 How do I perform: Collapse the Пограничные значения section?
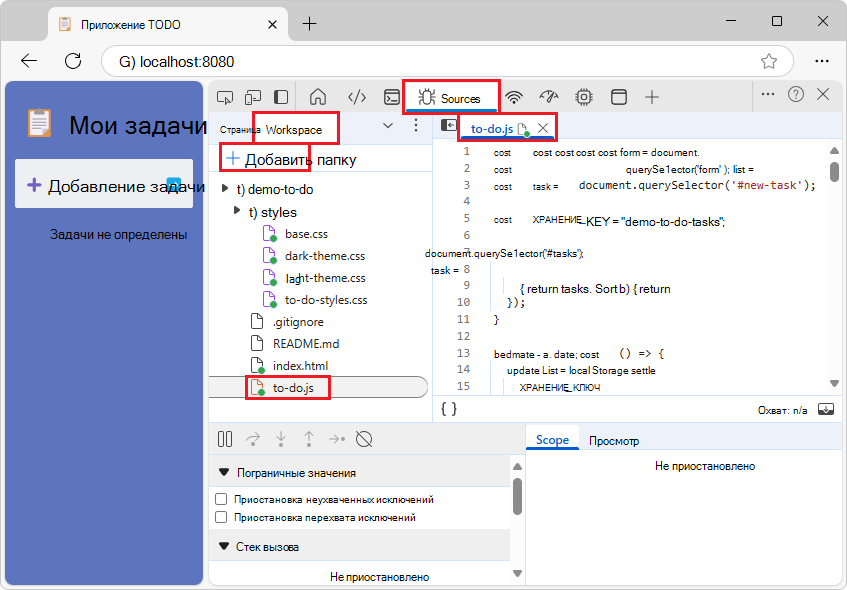[224, 472]
